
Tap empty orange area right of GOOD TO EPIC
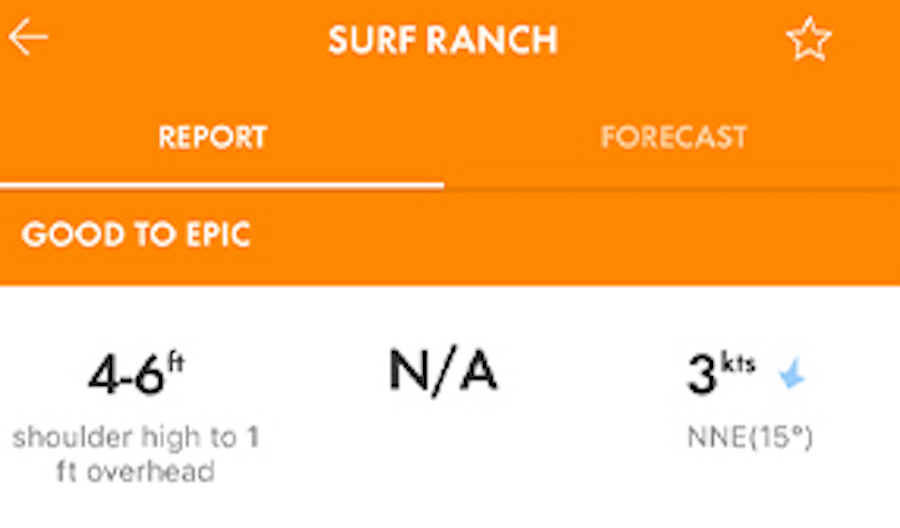(600, 236)
